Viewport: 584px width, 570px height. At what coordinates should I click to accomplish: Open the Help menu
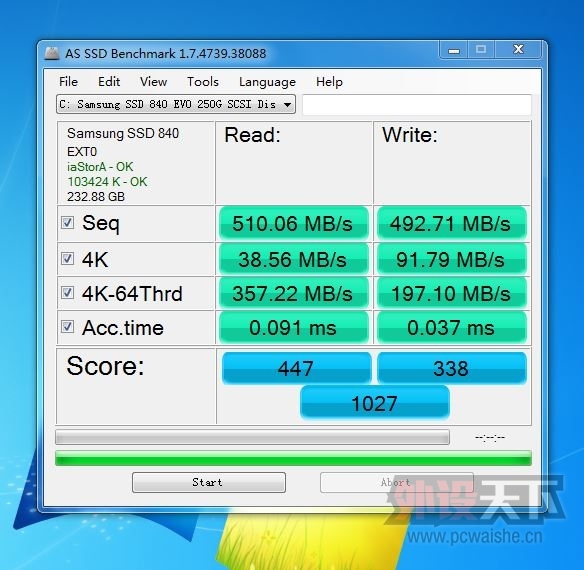click(x=329, y=82)
